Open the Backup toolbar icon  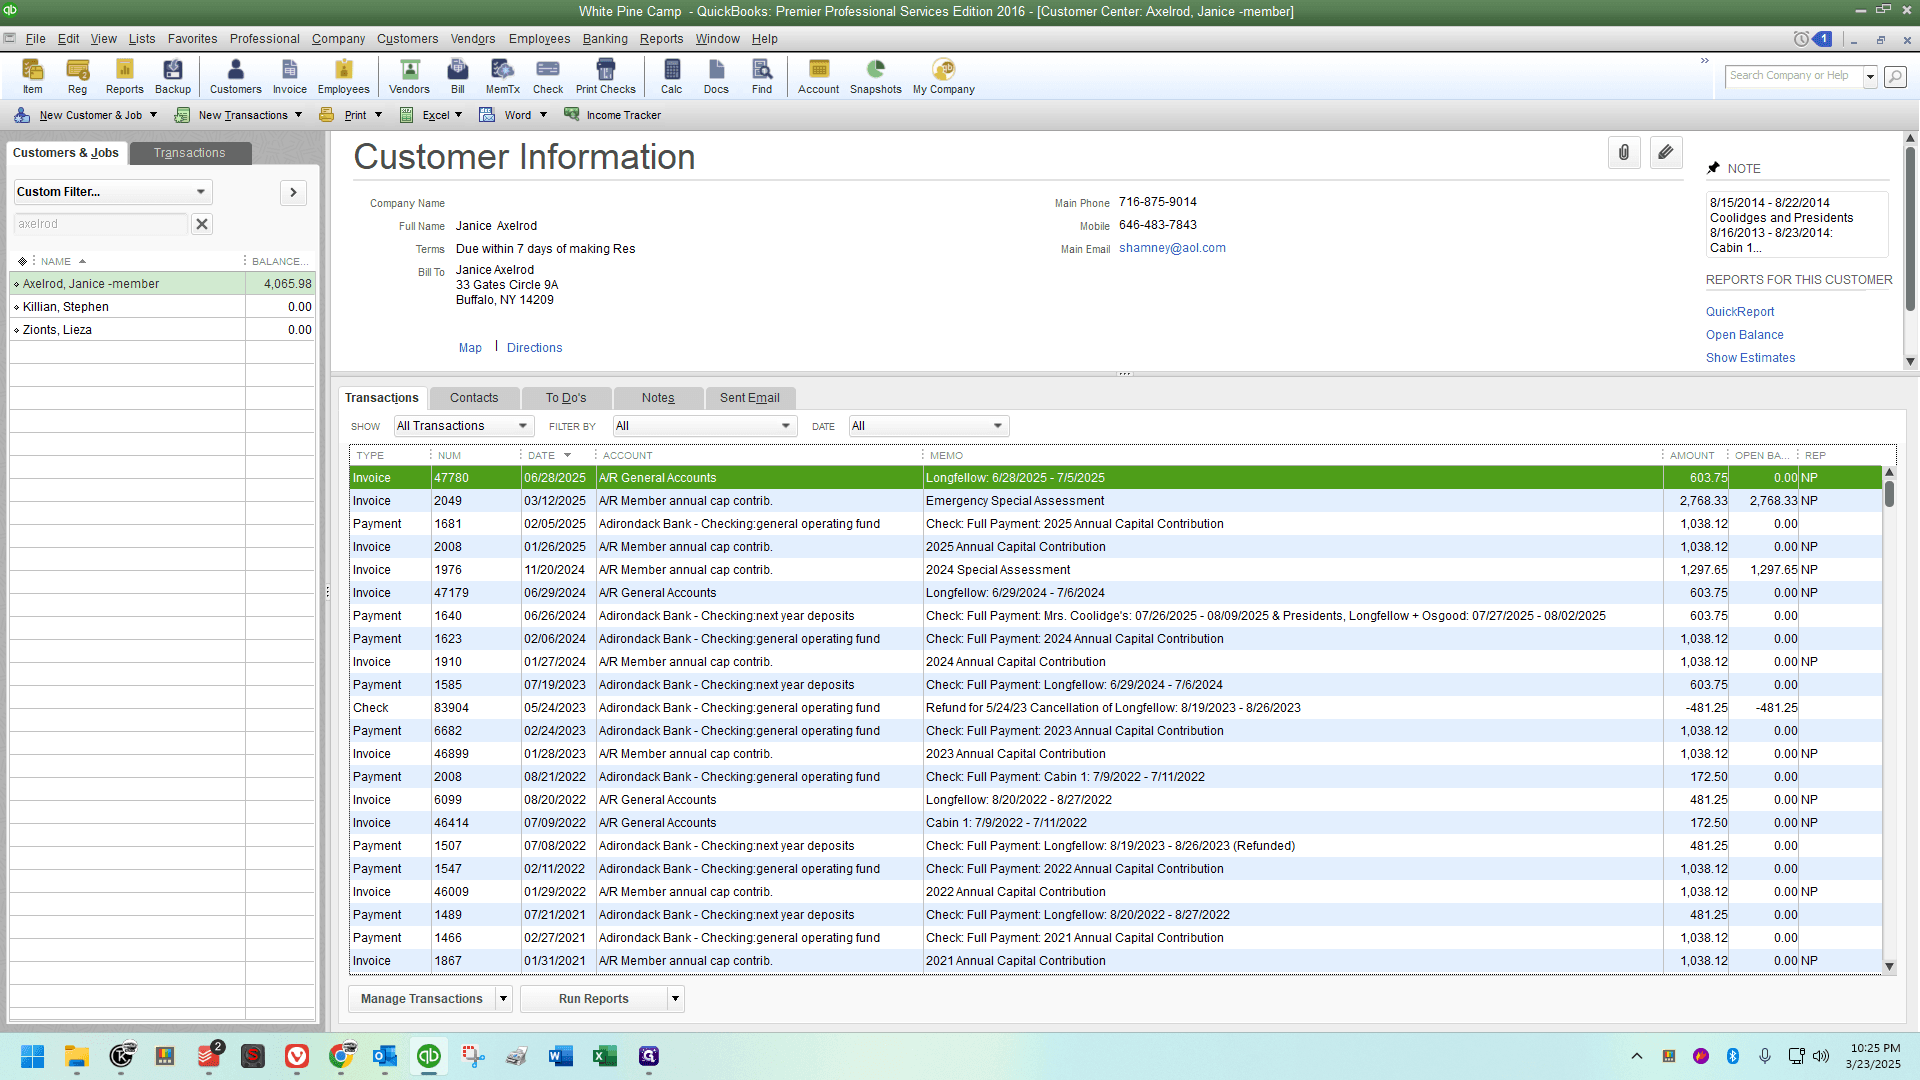point(172,76)
